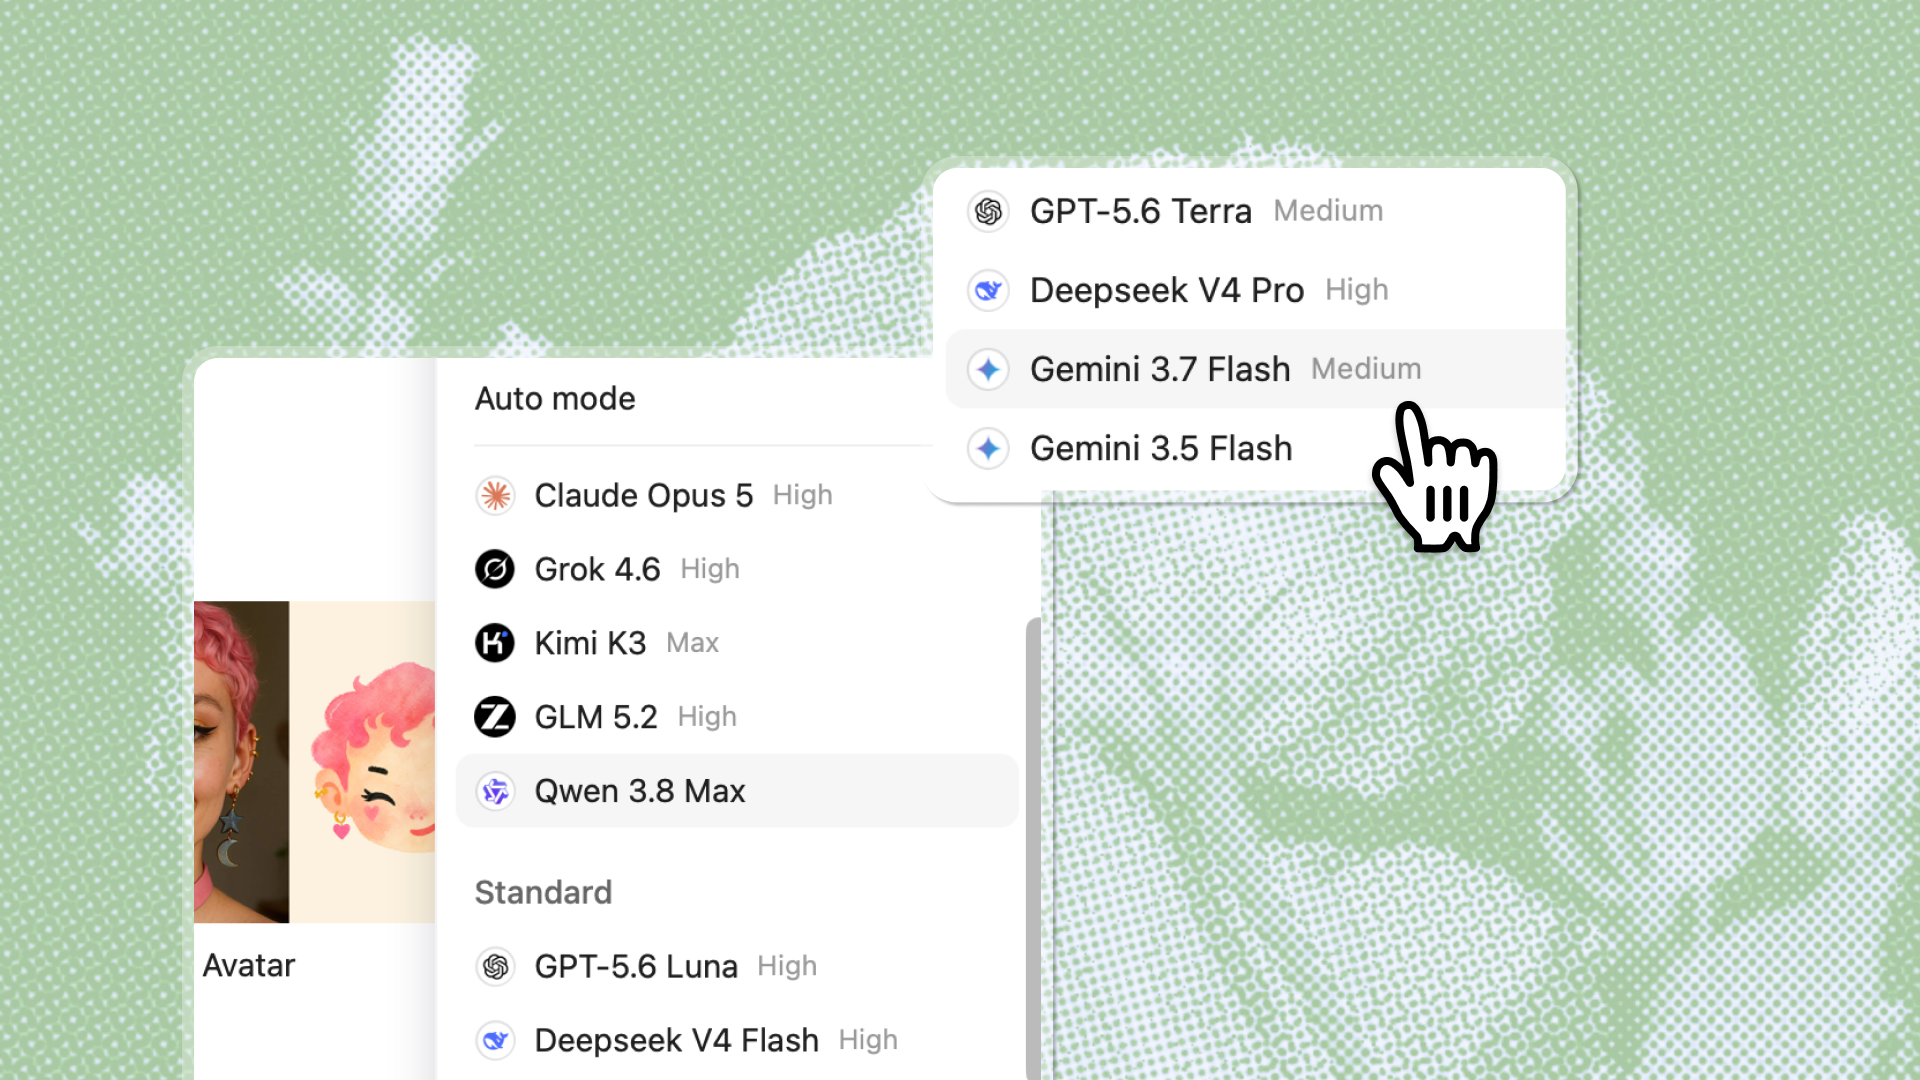The height and width of the screenshot is (1080, 1920).
Task: Click the Grok icon beside Grok 4.6
Action: point(495,569)
